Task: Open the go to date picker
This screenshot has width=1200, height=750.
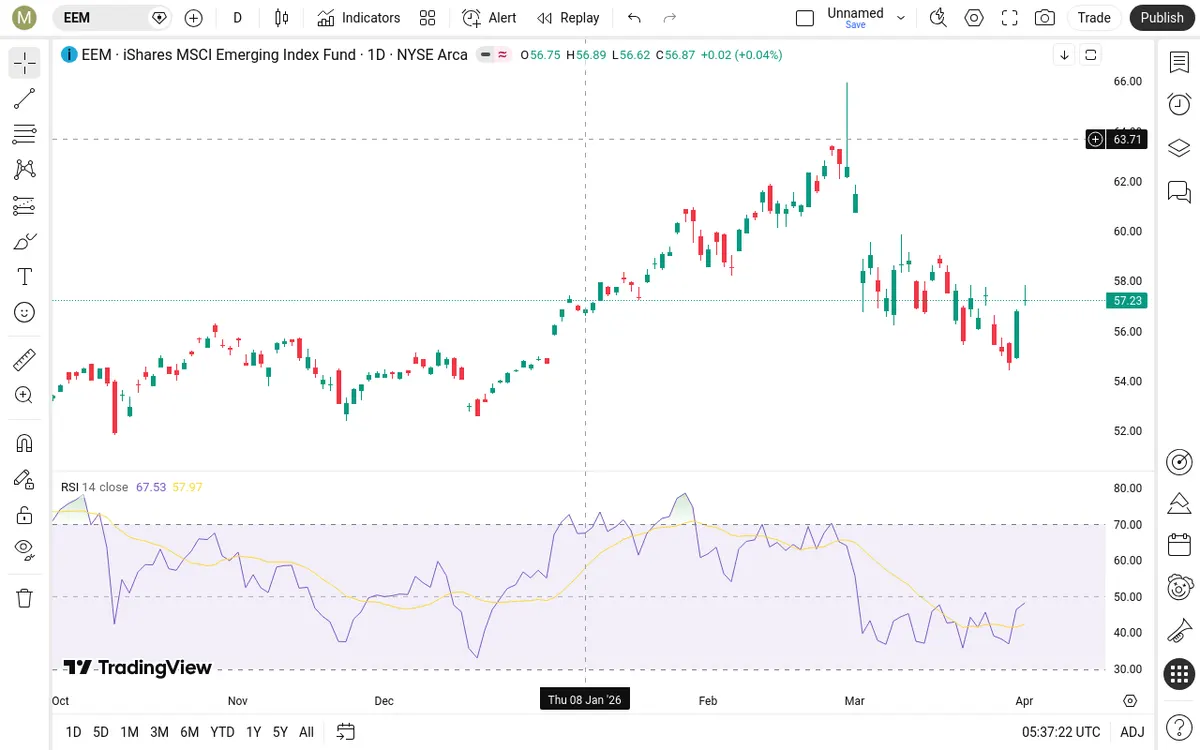Action: [345, 732]
